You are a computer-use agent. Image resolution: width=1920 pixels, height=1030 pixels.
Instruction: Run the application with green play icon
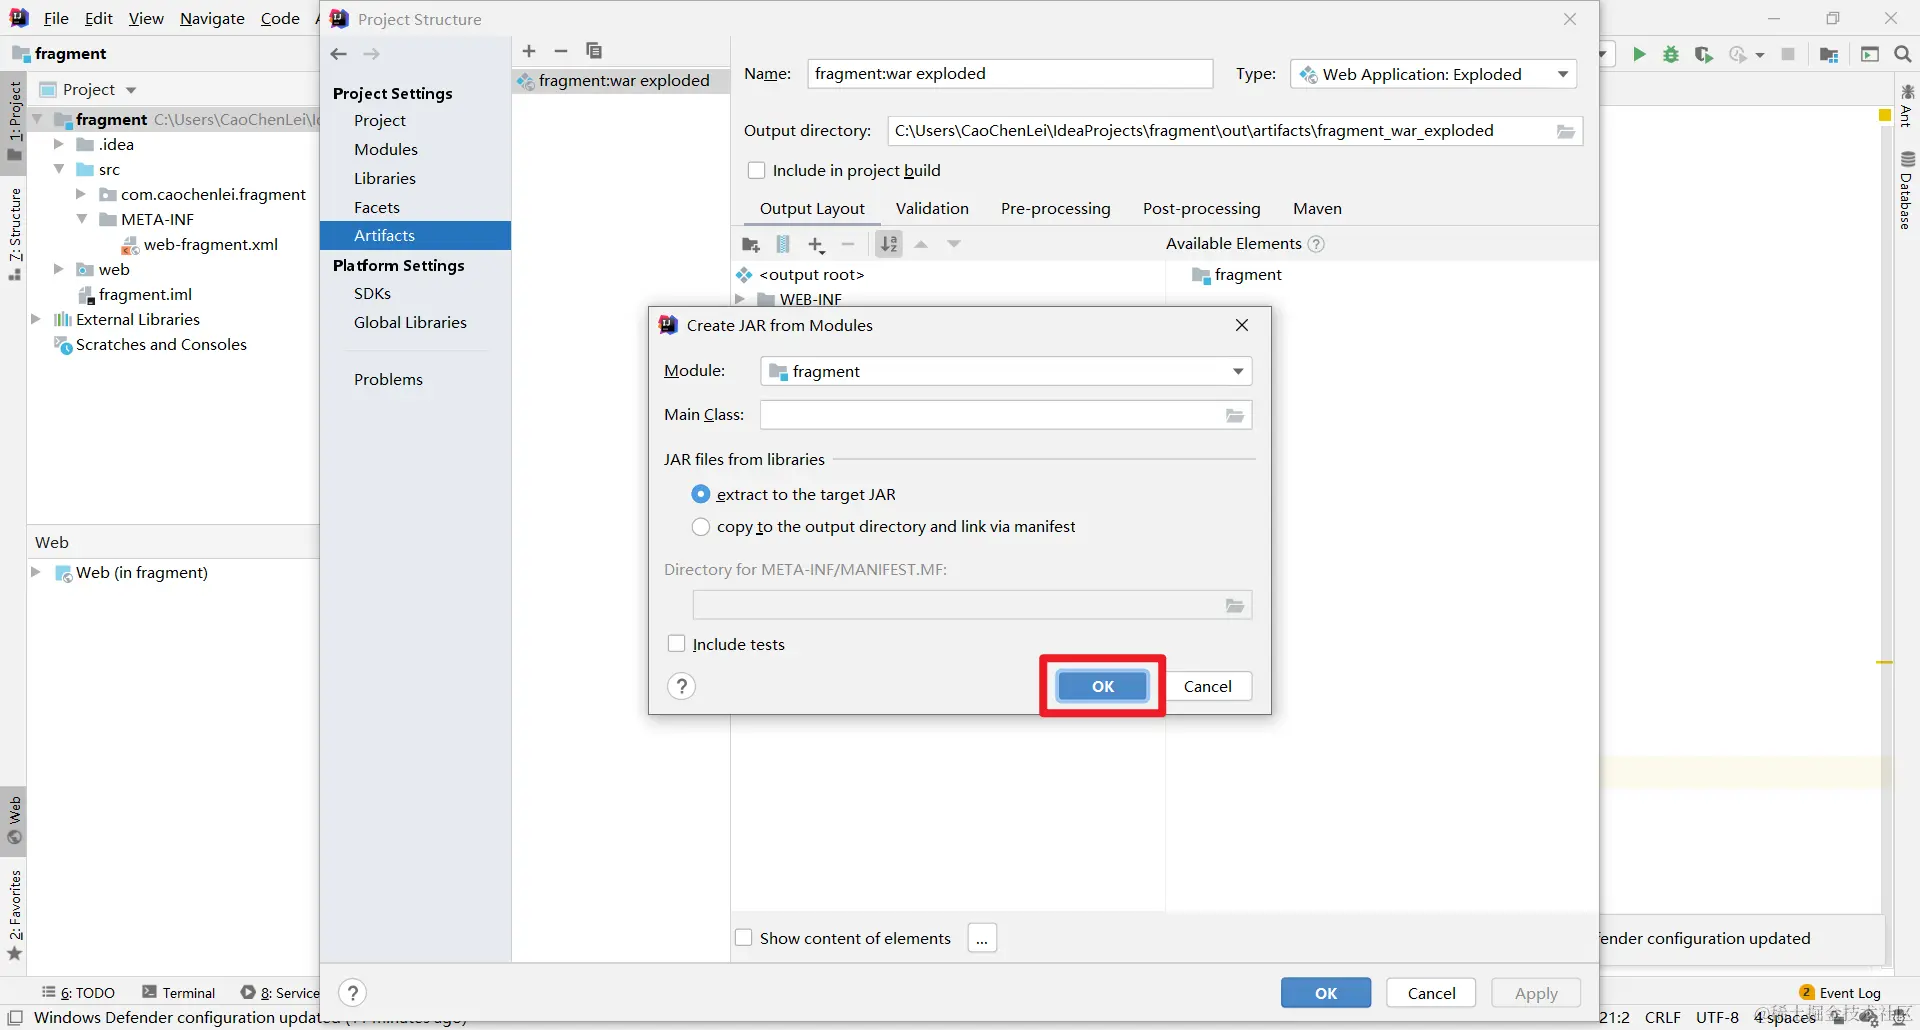tap(1639, 54)
